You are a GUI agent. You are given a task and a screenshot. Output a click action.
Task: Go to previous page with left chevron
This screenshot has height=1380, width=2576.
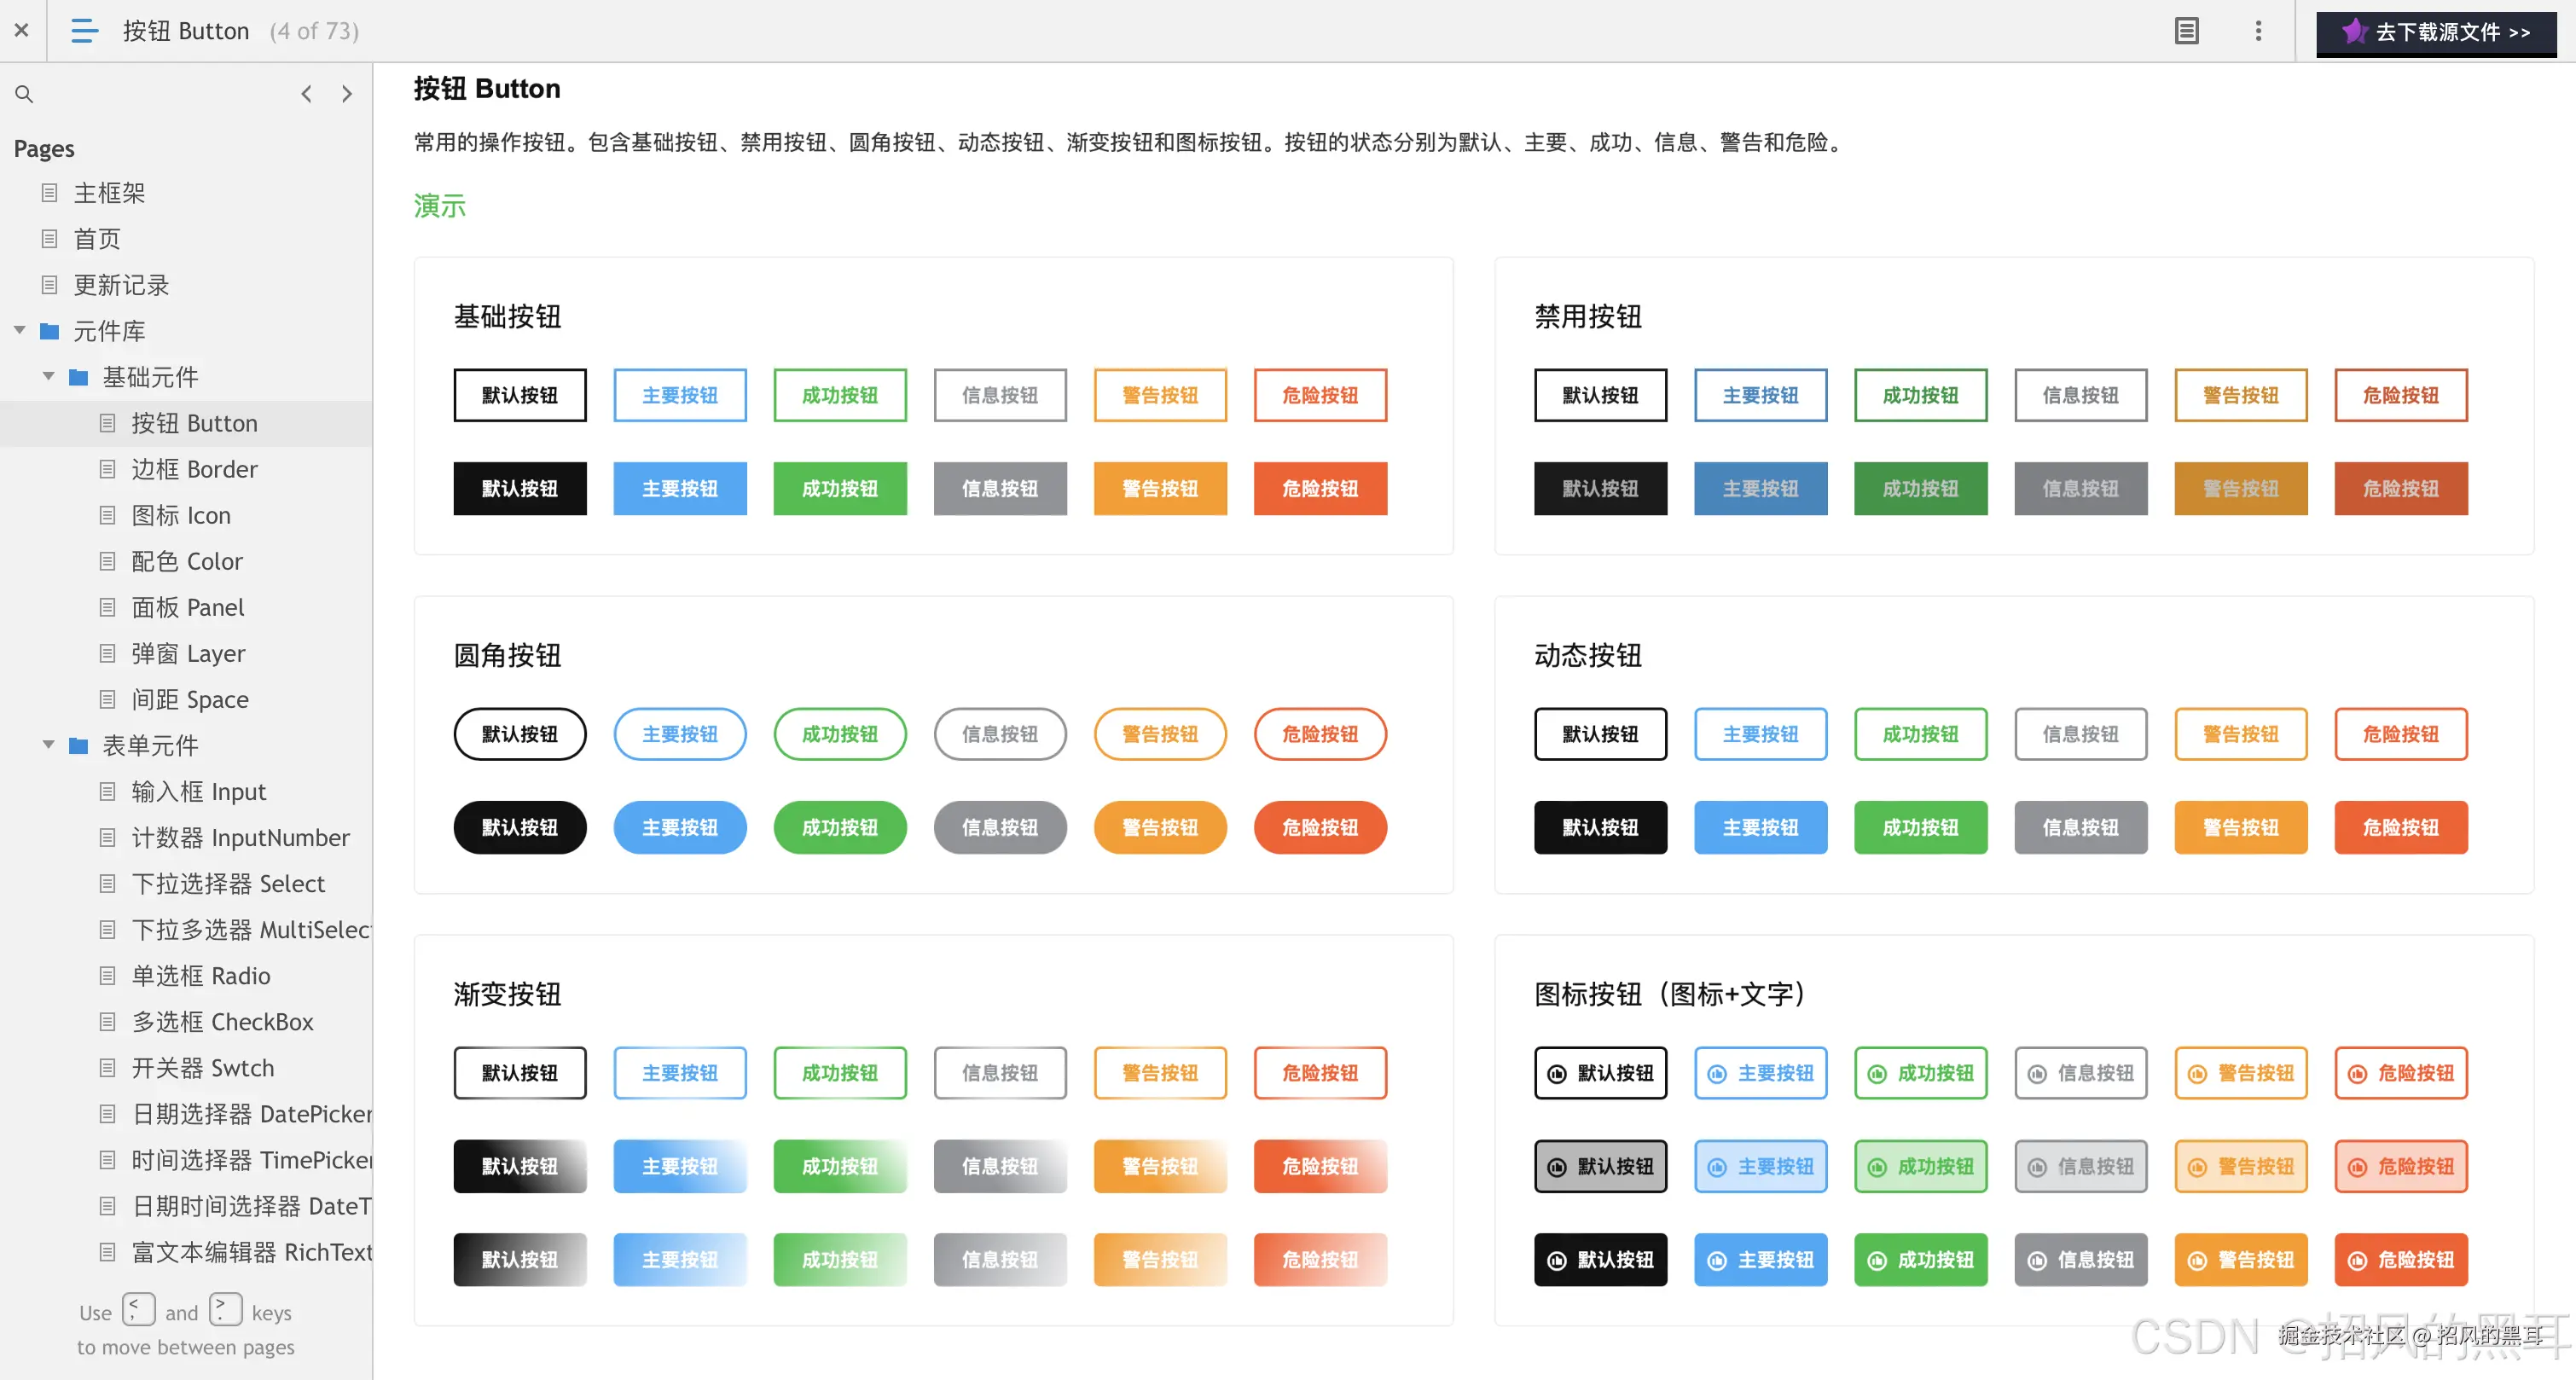tap(307, 94)
